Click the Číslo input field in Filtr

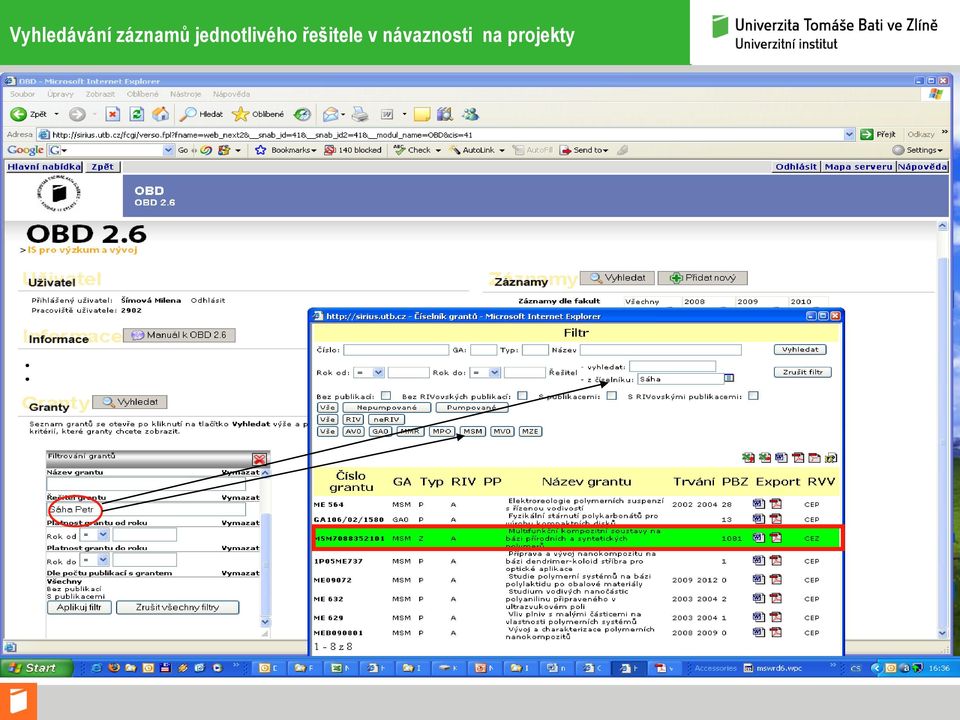click(396, 350)
